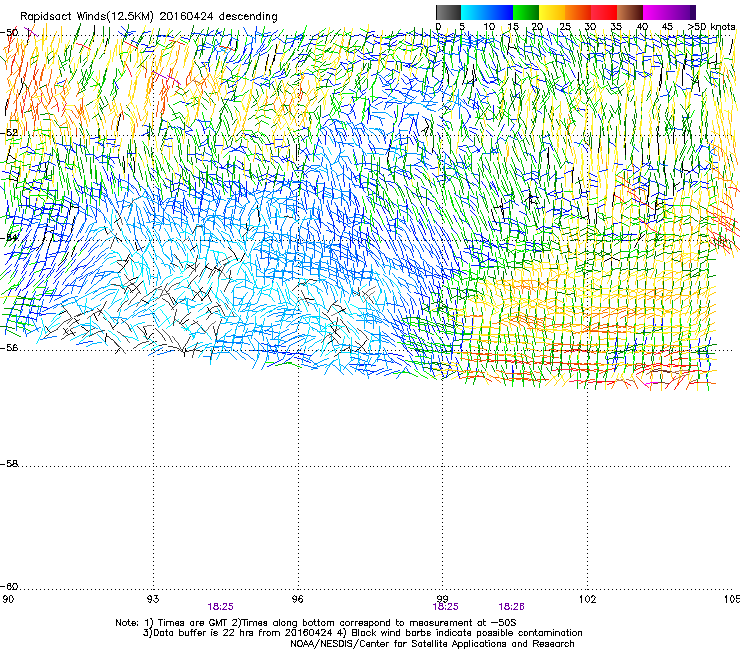Click the green 15-20 knots legend swatch
Viewport: 740px width, 650px height.
pyautogui.click(x=526, y=12)
